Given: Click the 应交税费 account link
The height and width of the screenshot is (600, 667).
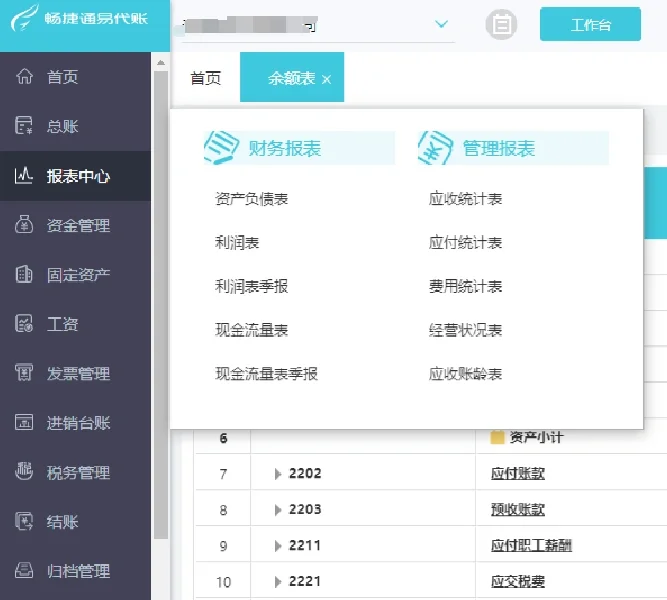Looking at the screenshot, I should 518,581.
